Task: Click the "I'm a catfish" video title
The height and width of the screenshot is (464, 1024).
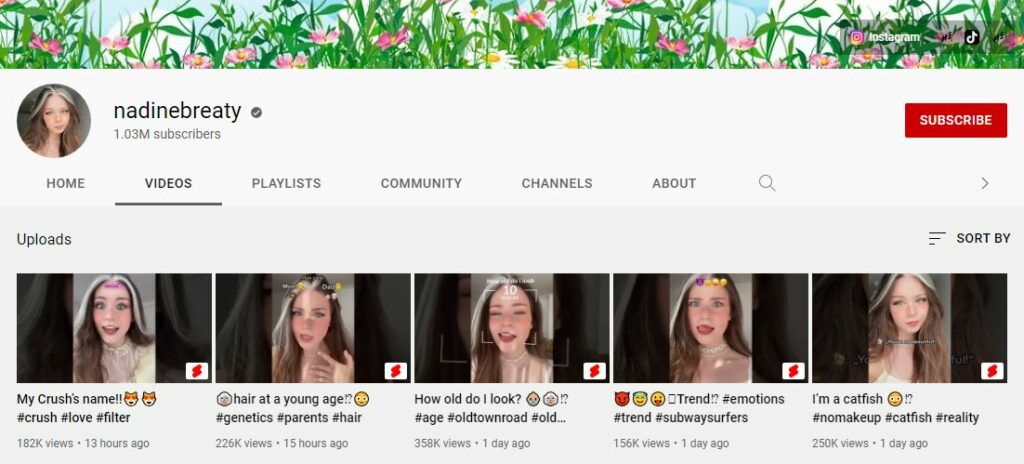Action: 895,408
